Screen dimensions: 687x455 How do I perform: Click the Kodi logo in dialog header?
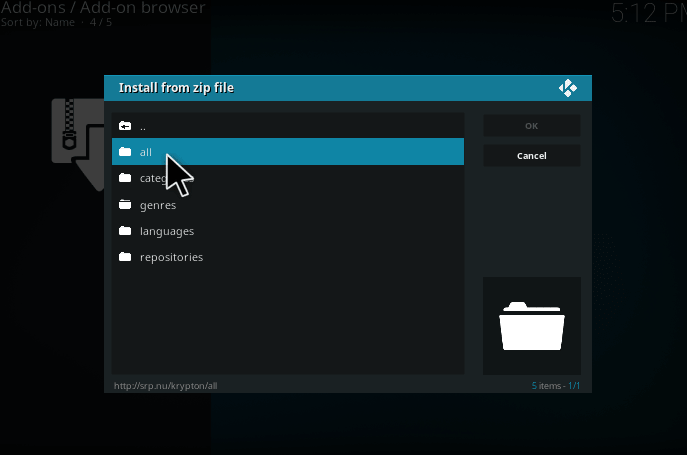coord(568,88)
